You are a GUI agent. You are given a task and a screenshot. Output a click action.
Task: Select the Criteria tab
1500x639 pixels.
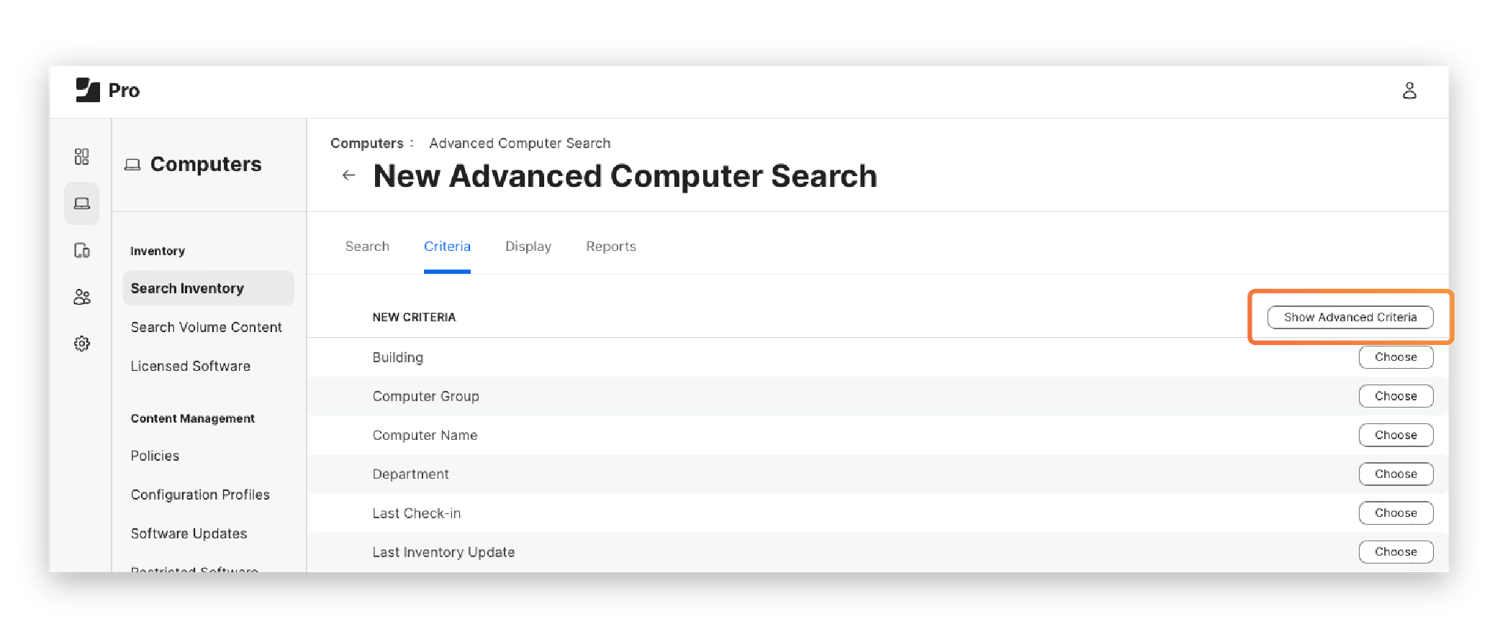point(447,247)
